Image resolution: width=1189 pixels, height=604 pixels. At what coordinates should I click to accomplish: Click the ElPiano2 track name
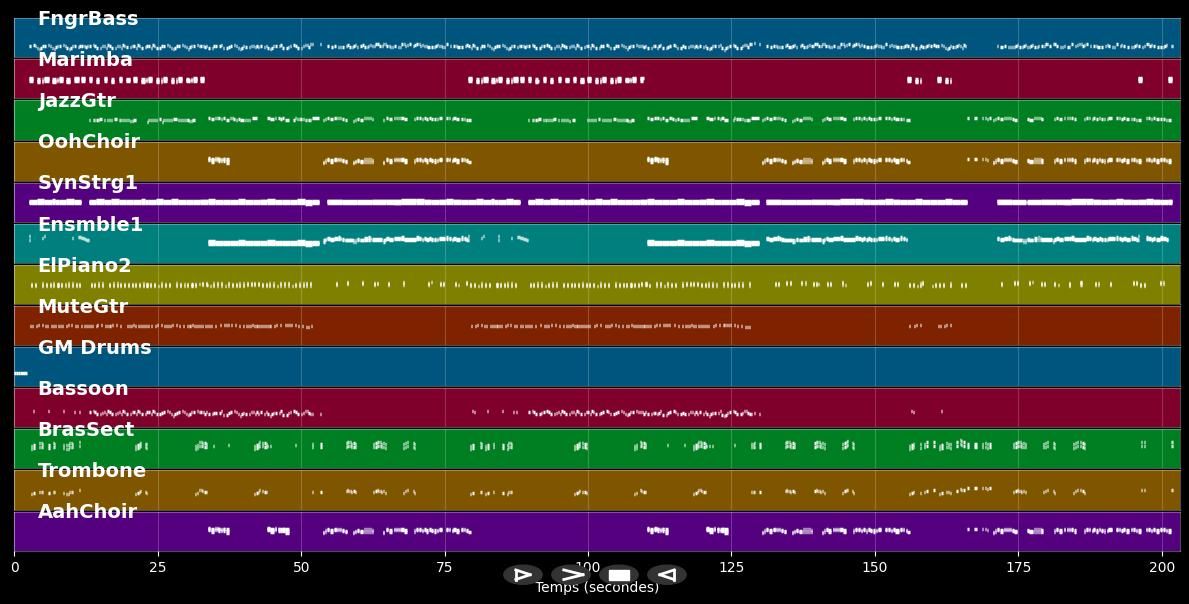85,266
